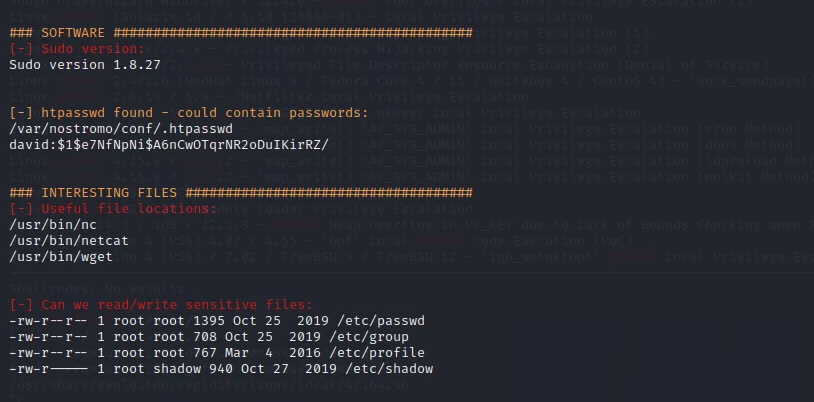Click the htpasswd found warning line
This screenshot has height=402, width=814.
point(189,113)
